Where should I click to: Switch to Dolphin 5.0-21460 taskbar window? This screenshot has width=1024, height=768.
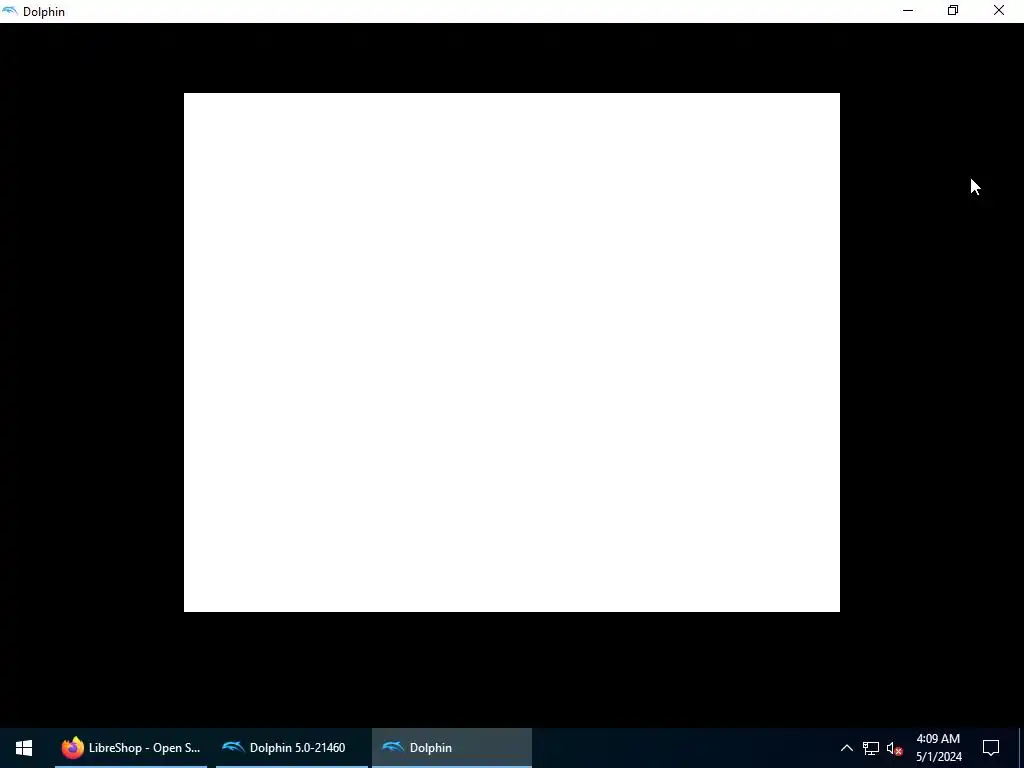click(292, 748)
